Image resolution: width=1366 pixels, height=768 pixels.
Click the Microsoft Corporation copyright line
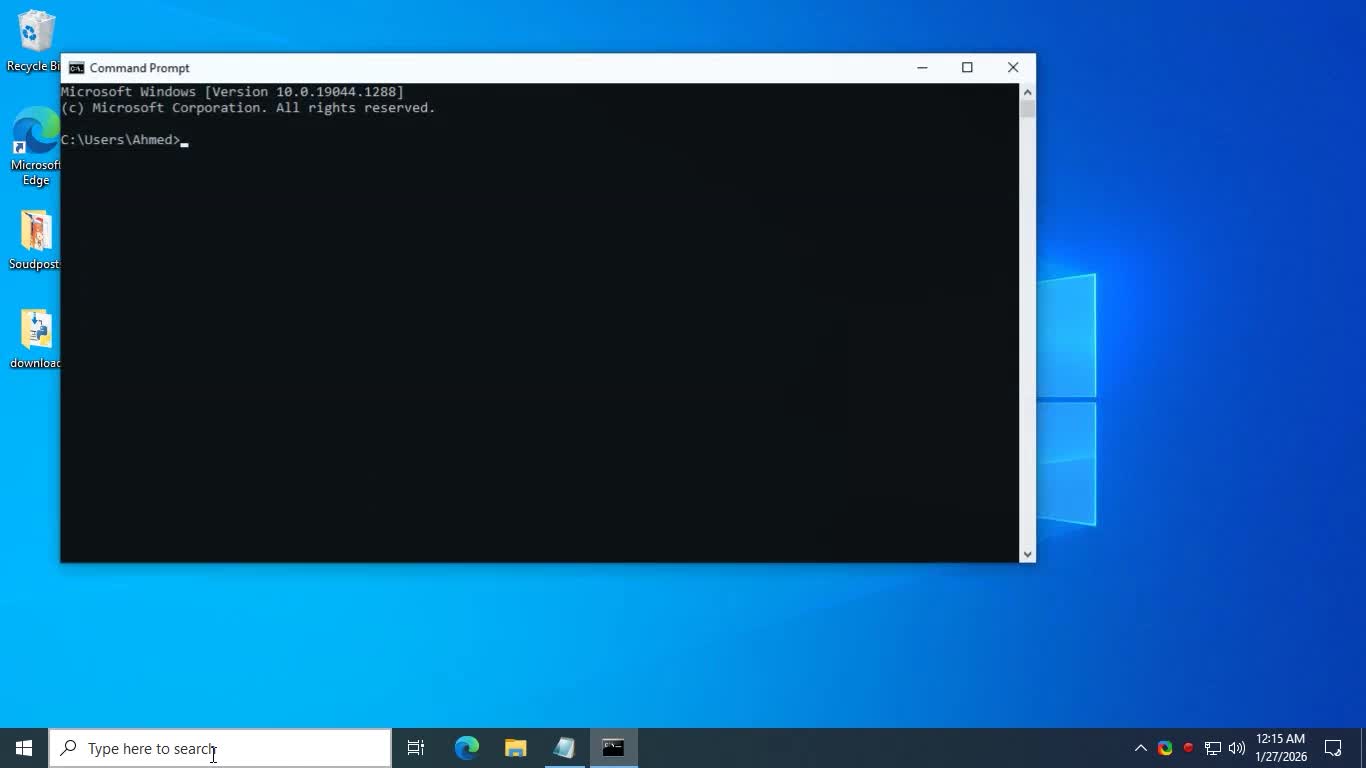coord(248,108)
